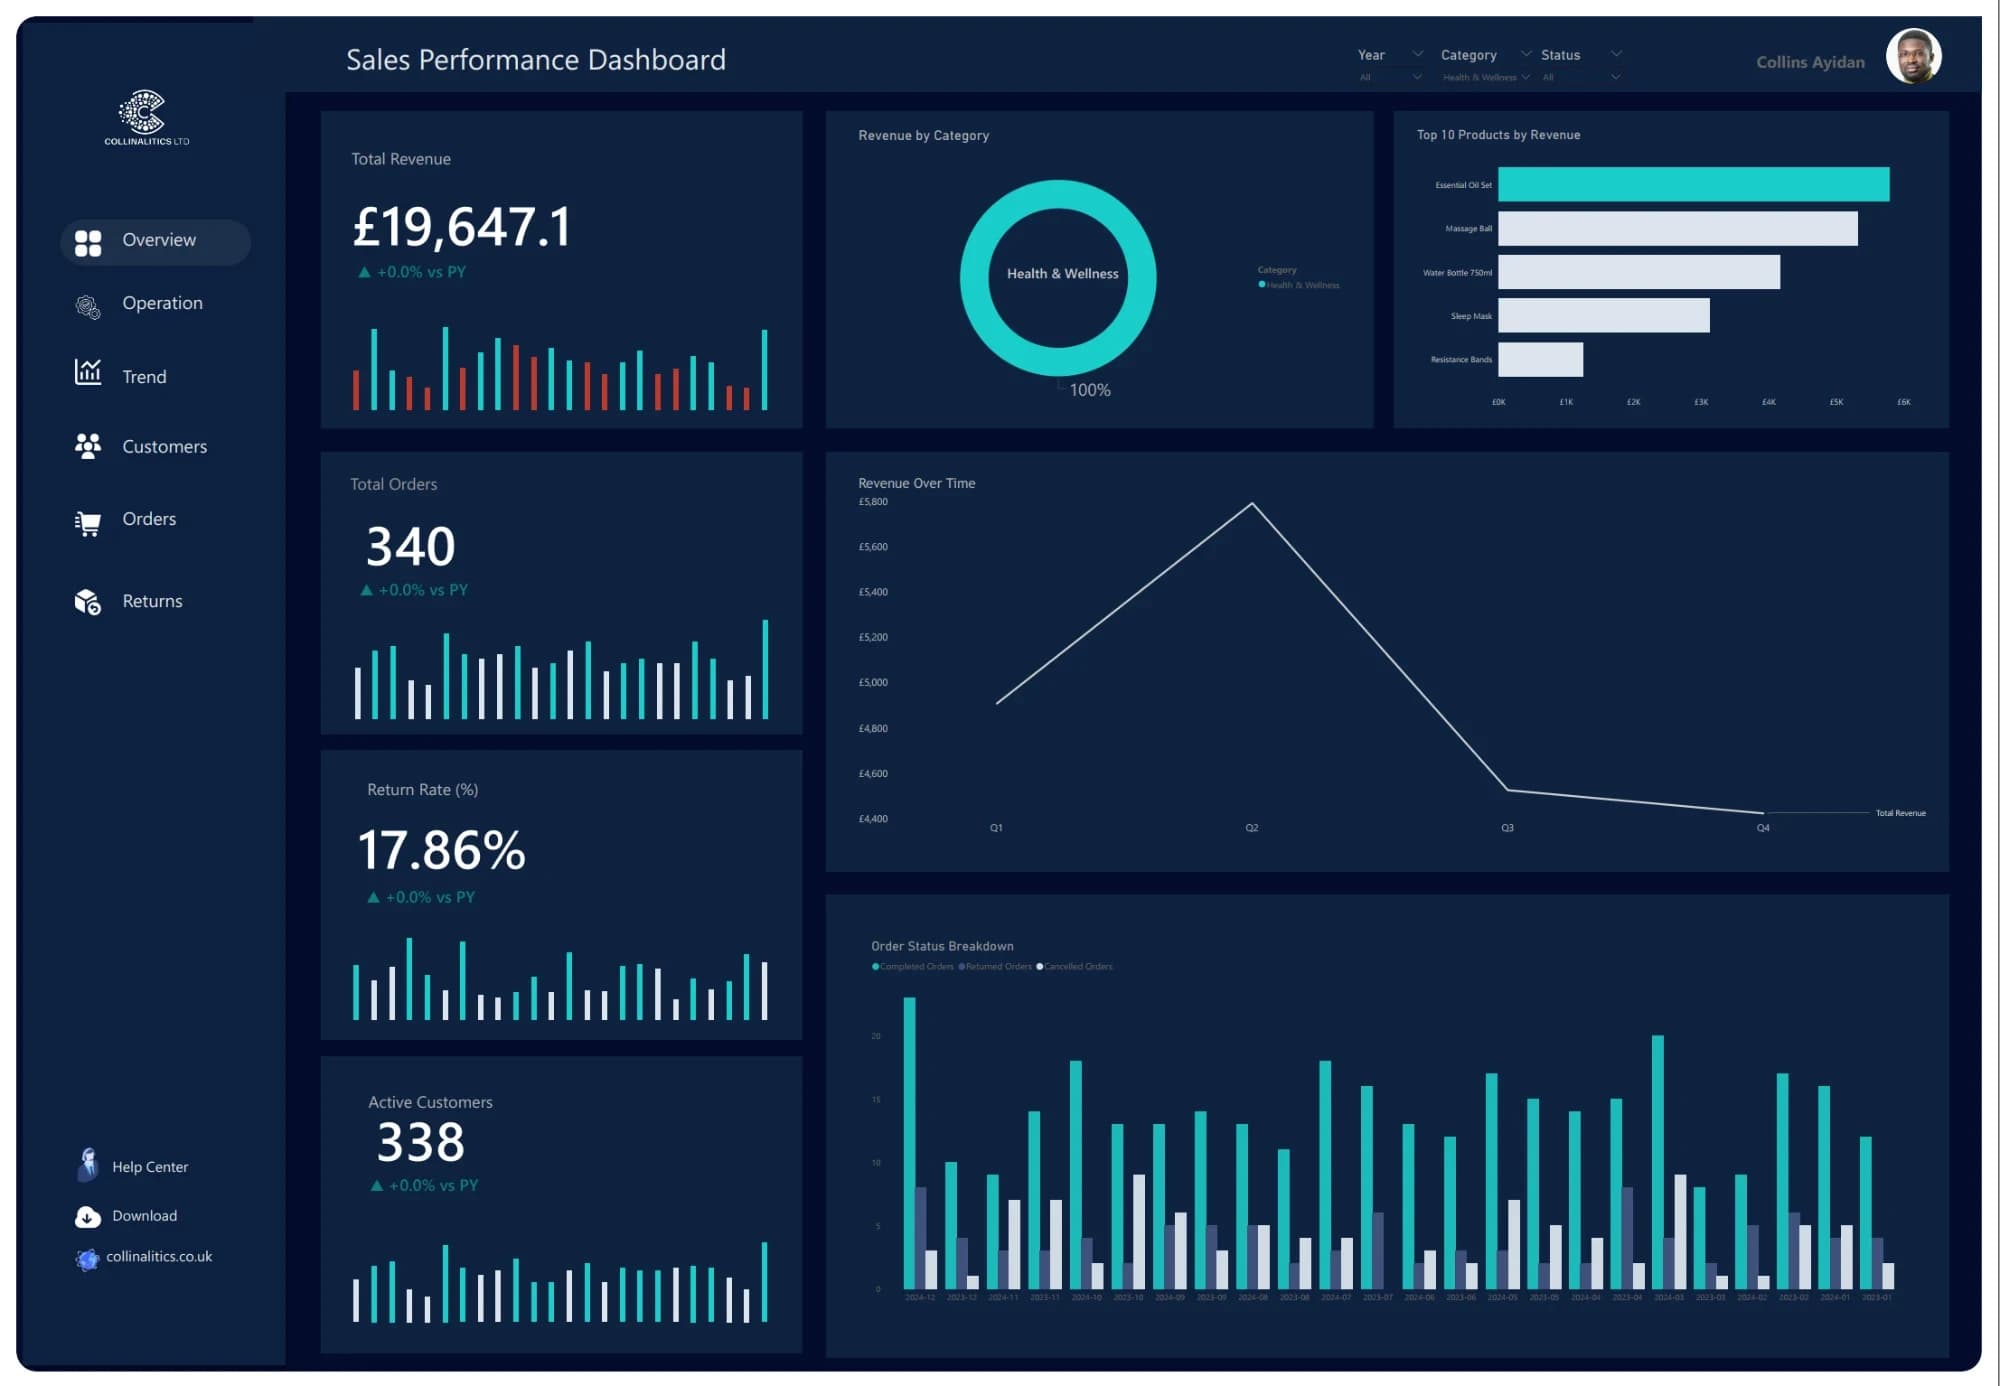Image resolution: width=2000 pixels, height=1386 pixels.
Task: Select the Customers people icon
Action: click(x=88, y=446)
